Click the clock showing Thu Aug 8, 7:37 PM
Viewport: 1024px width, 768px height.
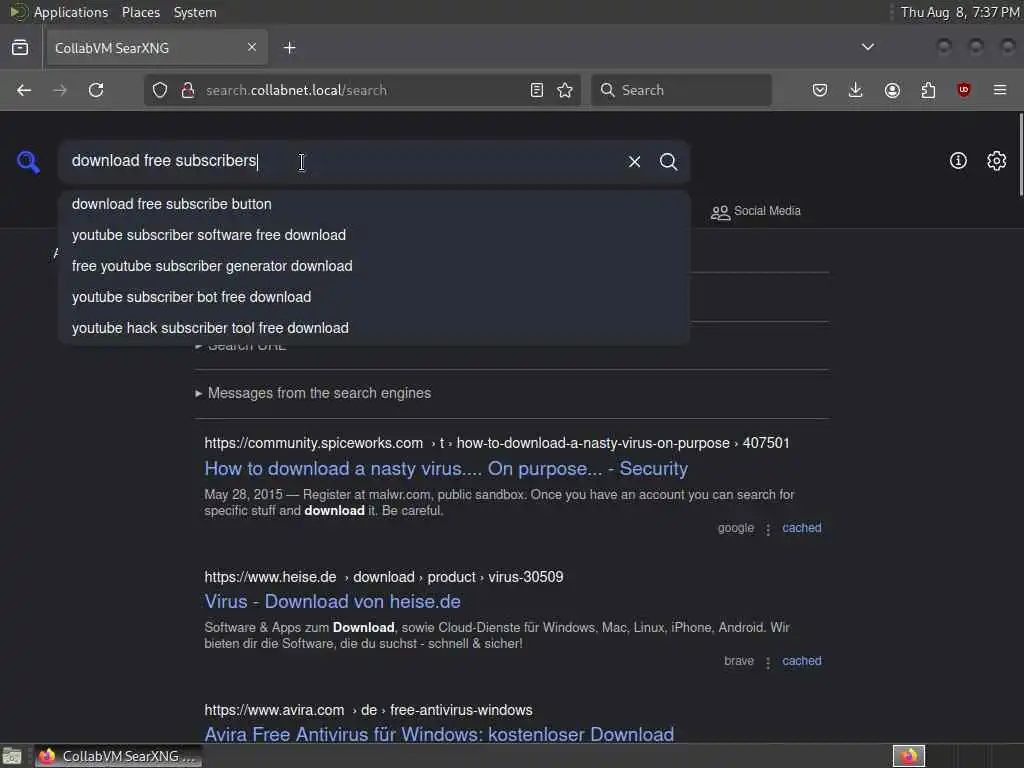960,12
